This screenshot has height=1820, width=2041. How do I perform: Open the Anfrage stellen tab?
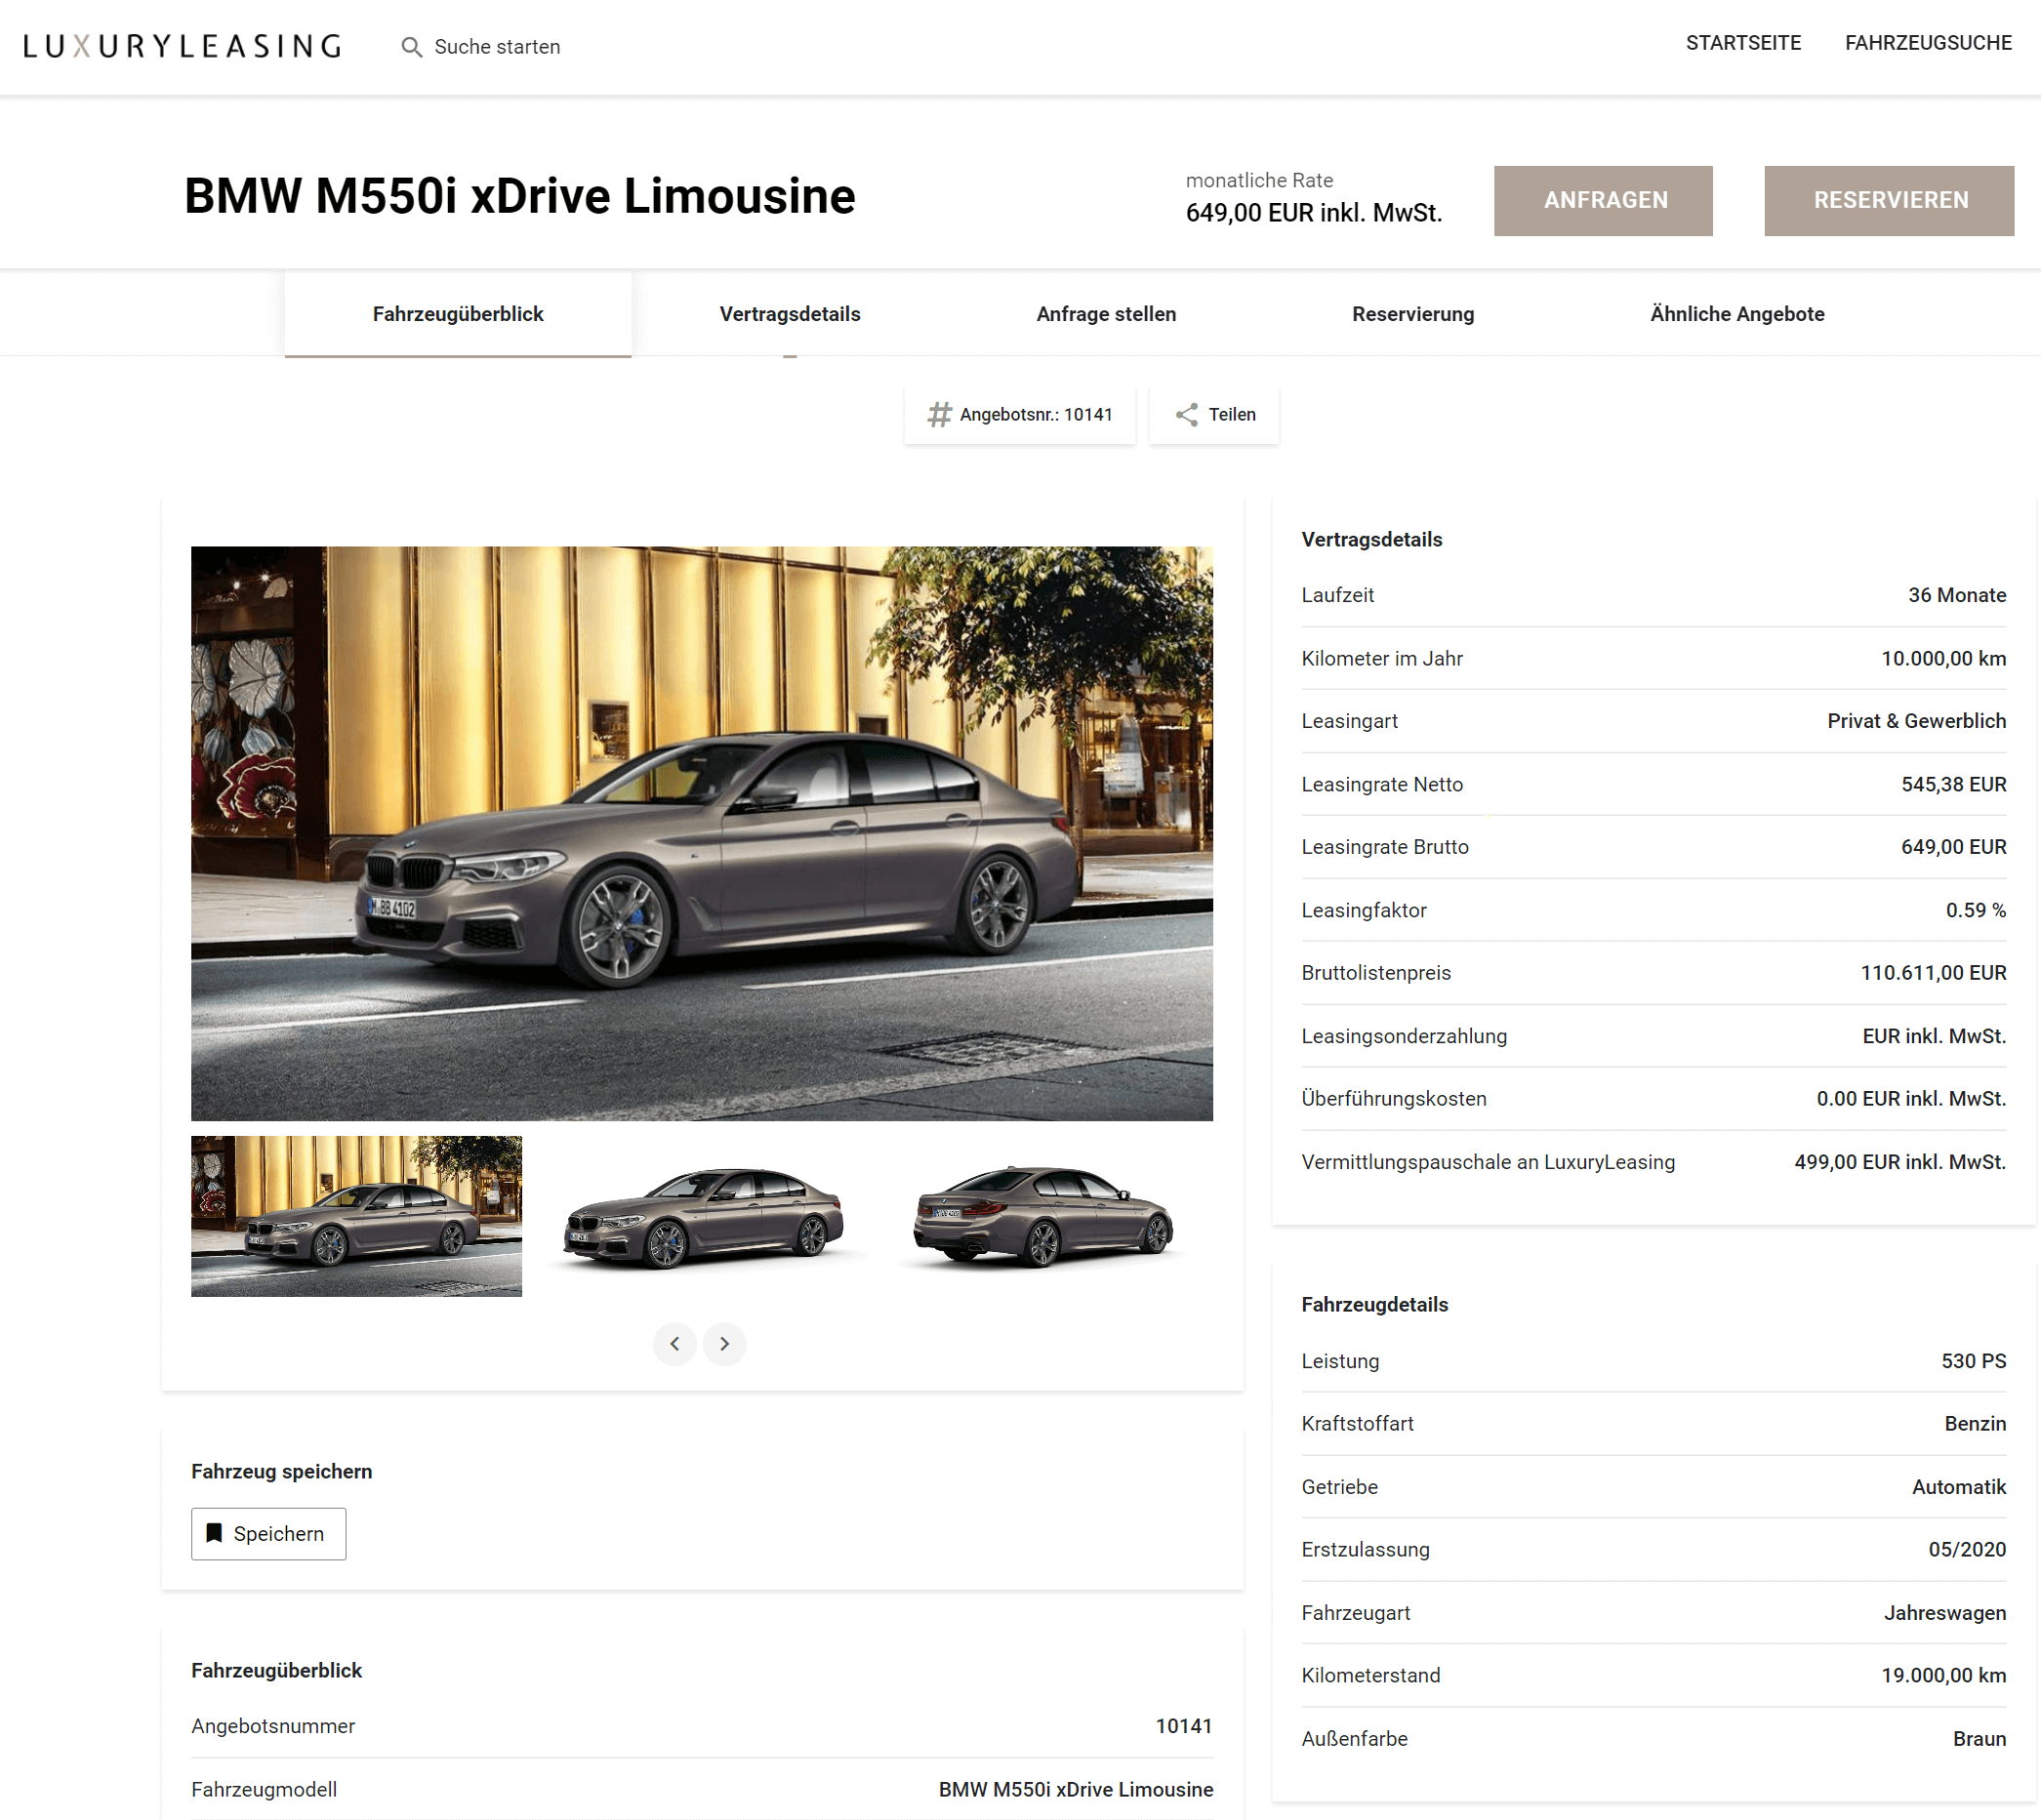[1106, 314]
